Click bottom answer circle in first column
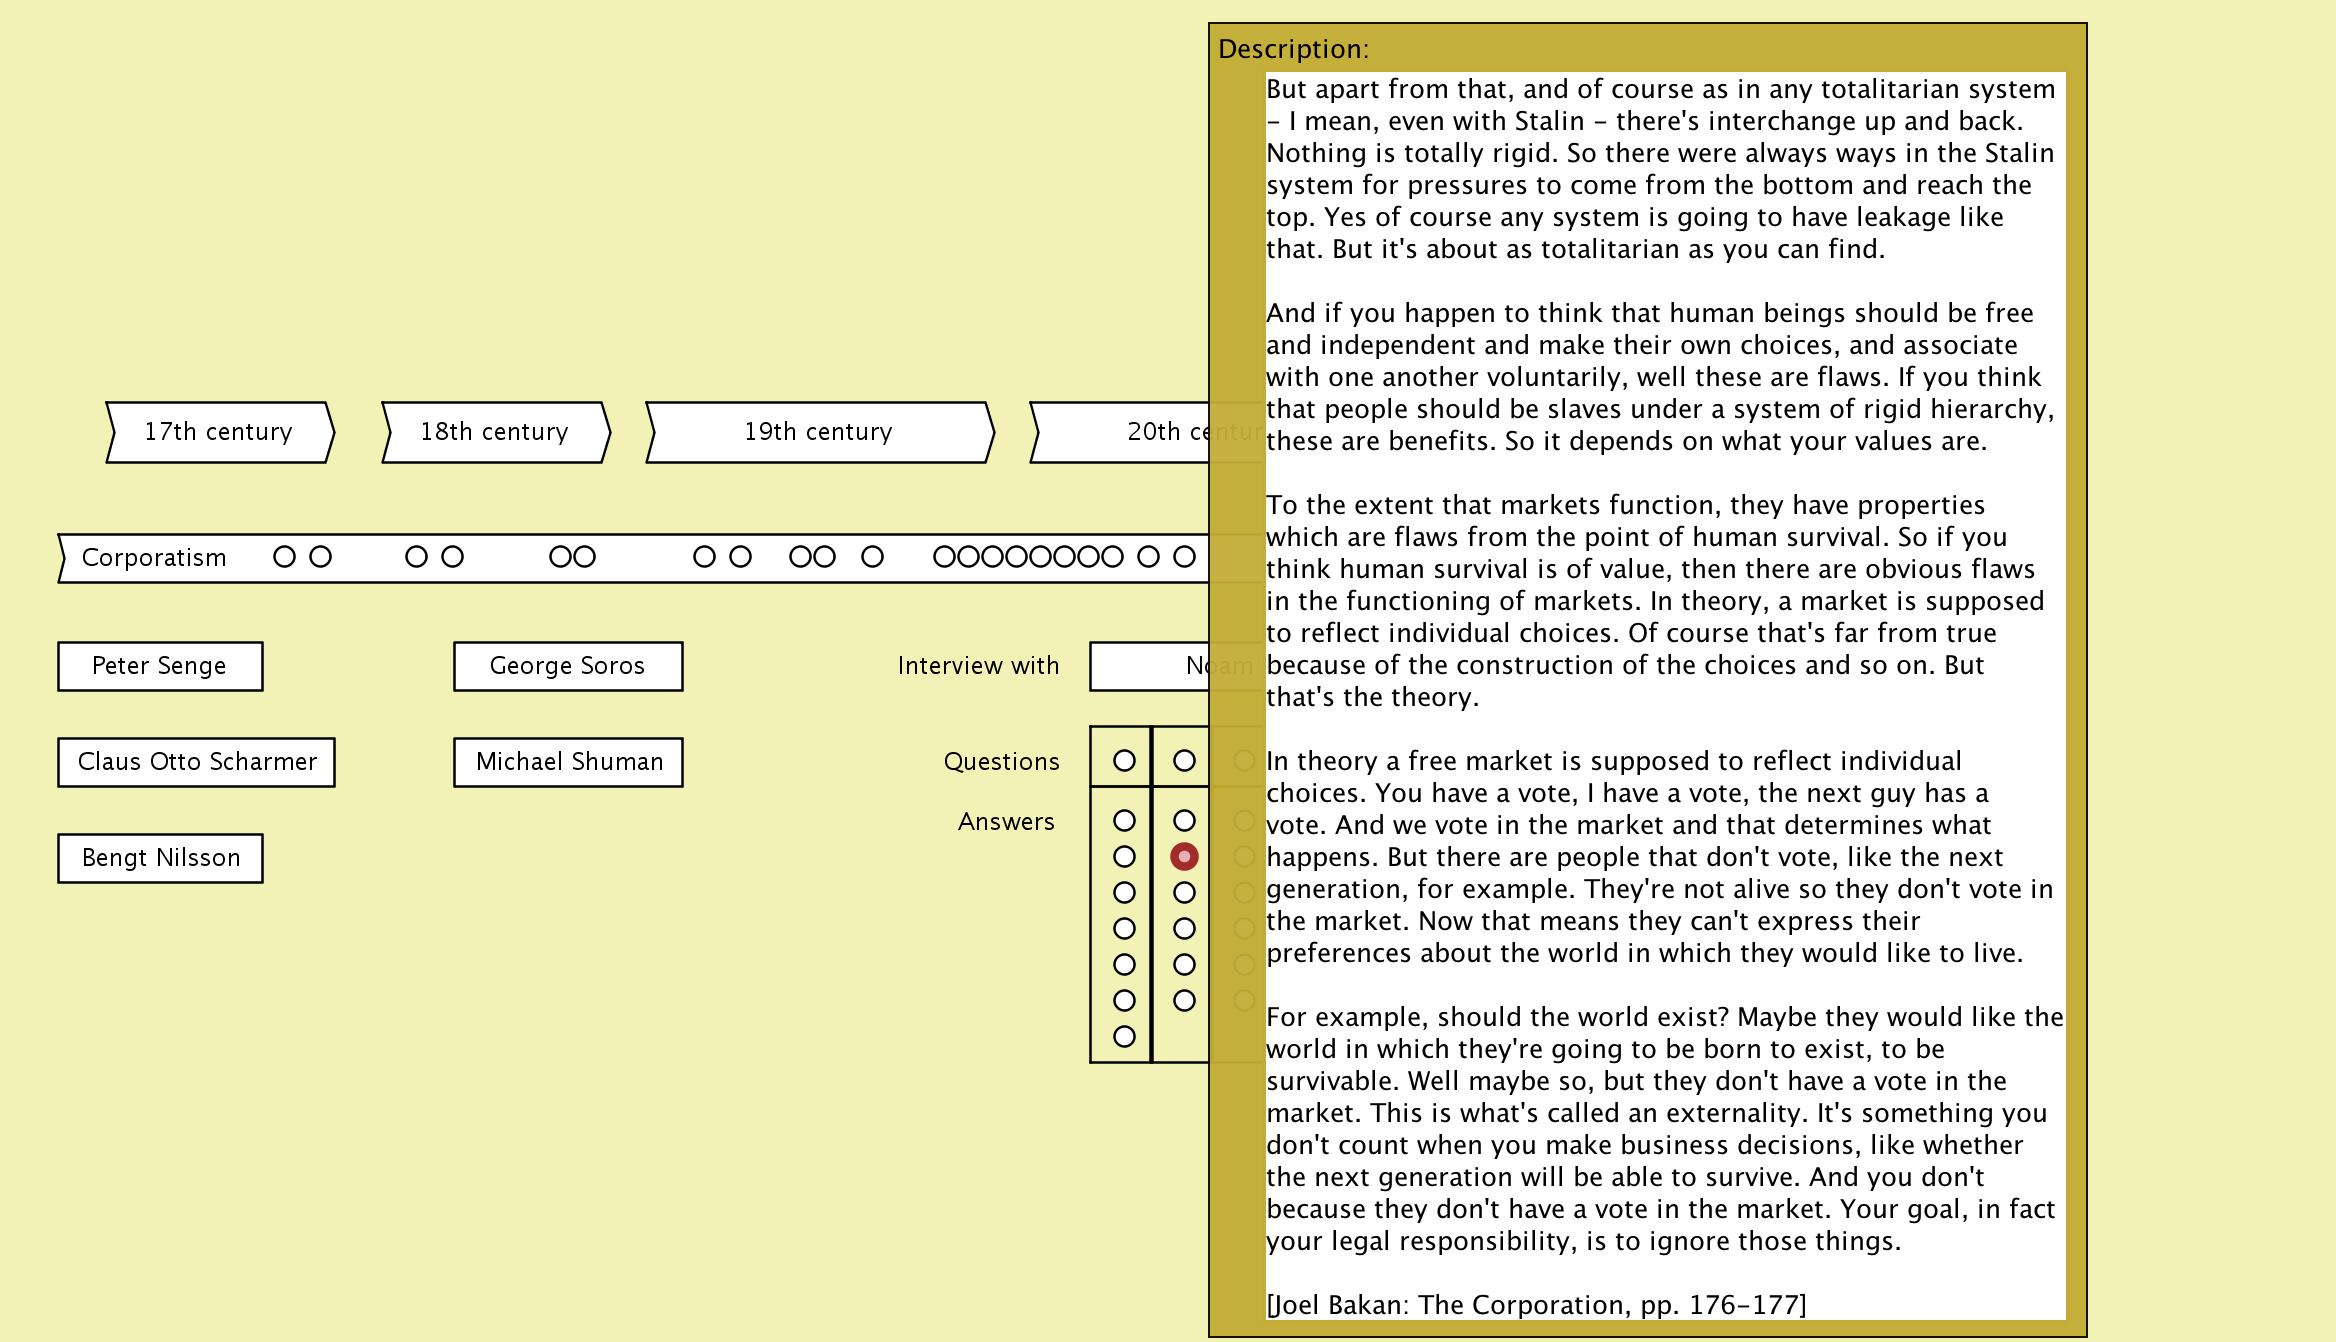Image resolution: width=2336 pixels, height=1342 pixels. click(x=1124, y=1036)
